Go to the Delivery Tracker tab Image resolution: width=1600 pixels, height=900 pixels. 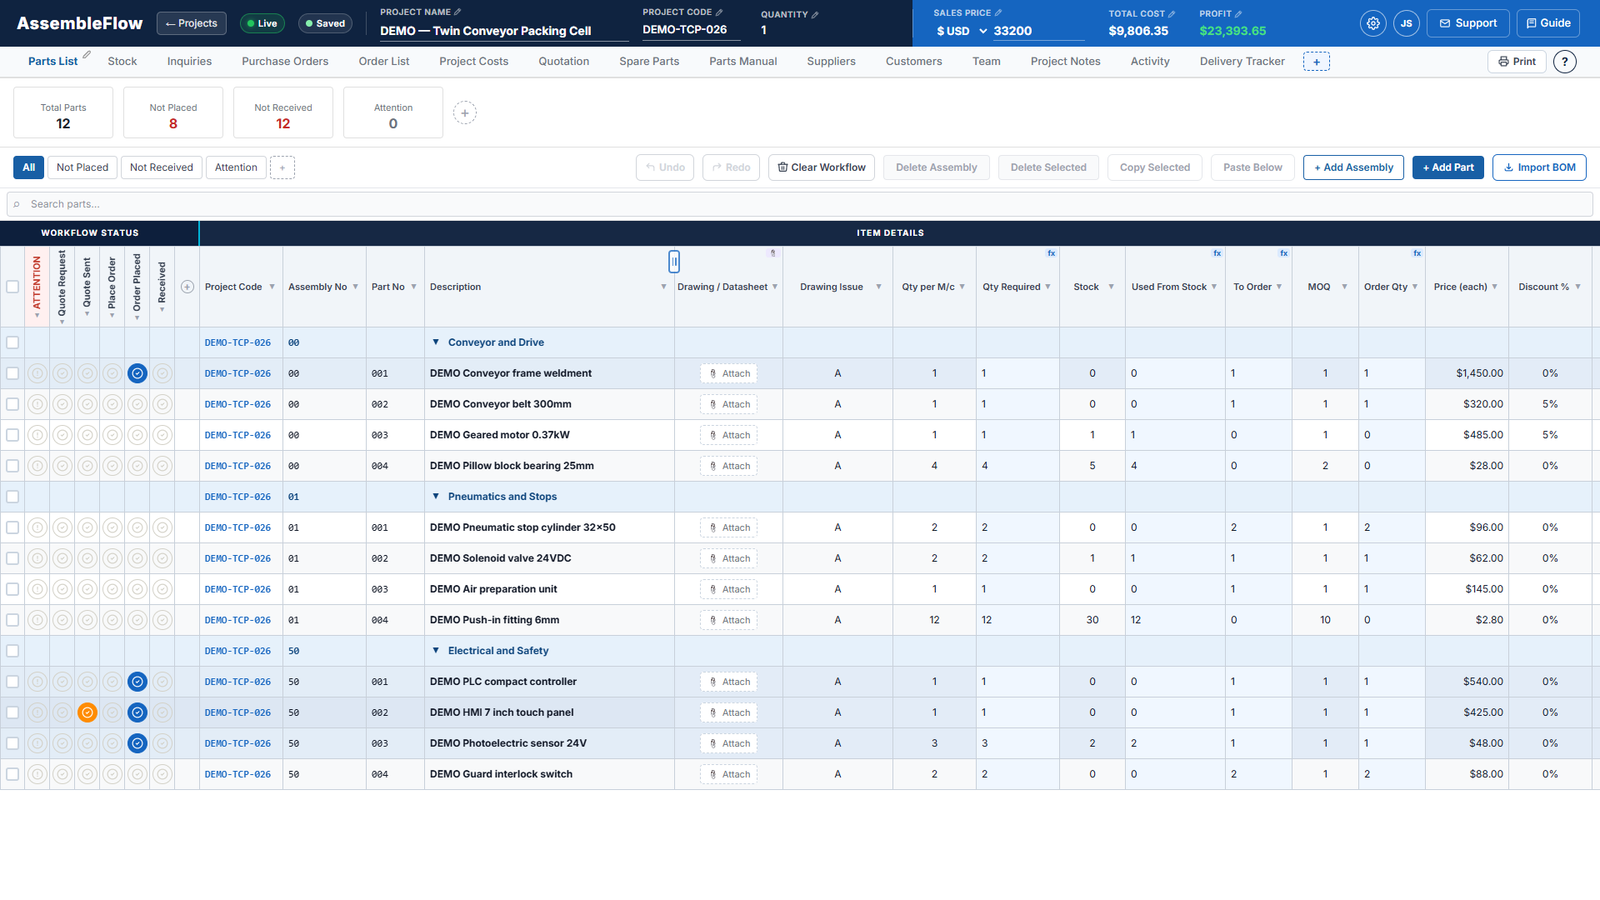[x=1242, y=62]
